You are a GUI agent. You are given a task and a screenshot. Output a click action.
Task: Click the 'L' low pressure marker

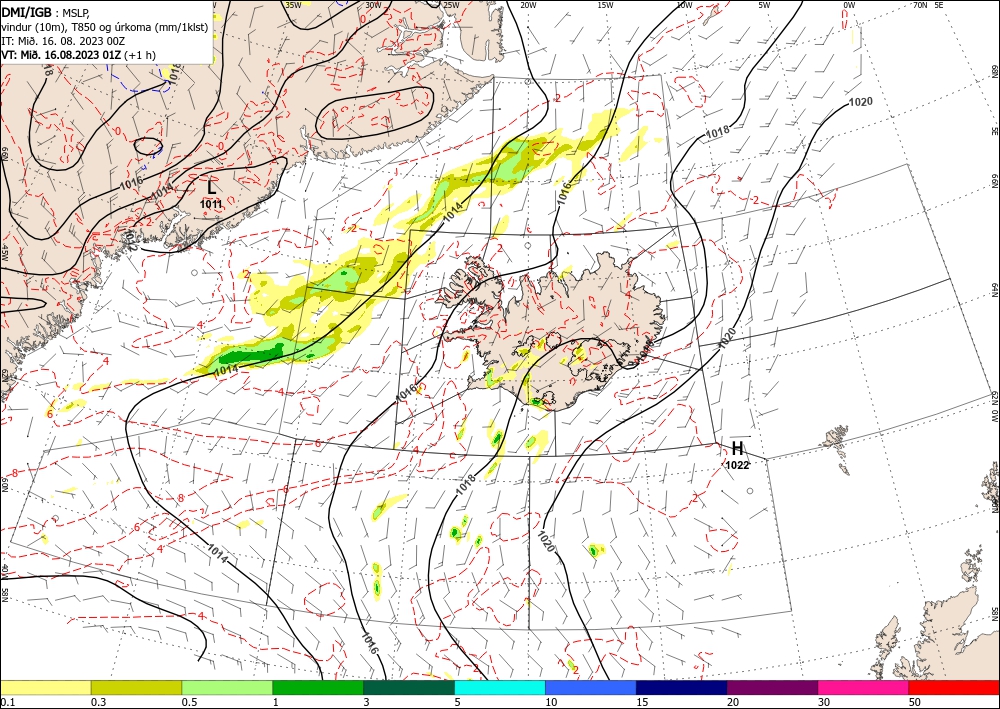[212, 187]
